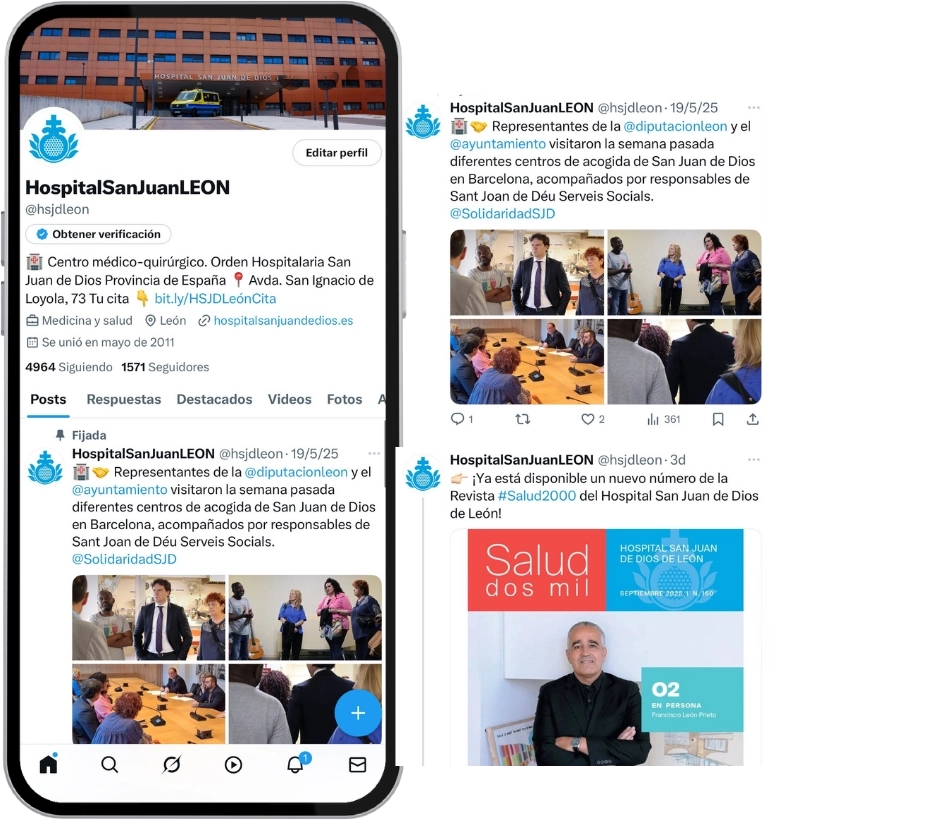Open the Salud dos mil magazine cover image
The image size is (927, 820).
click(605, 647)
